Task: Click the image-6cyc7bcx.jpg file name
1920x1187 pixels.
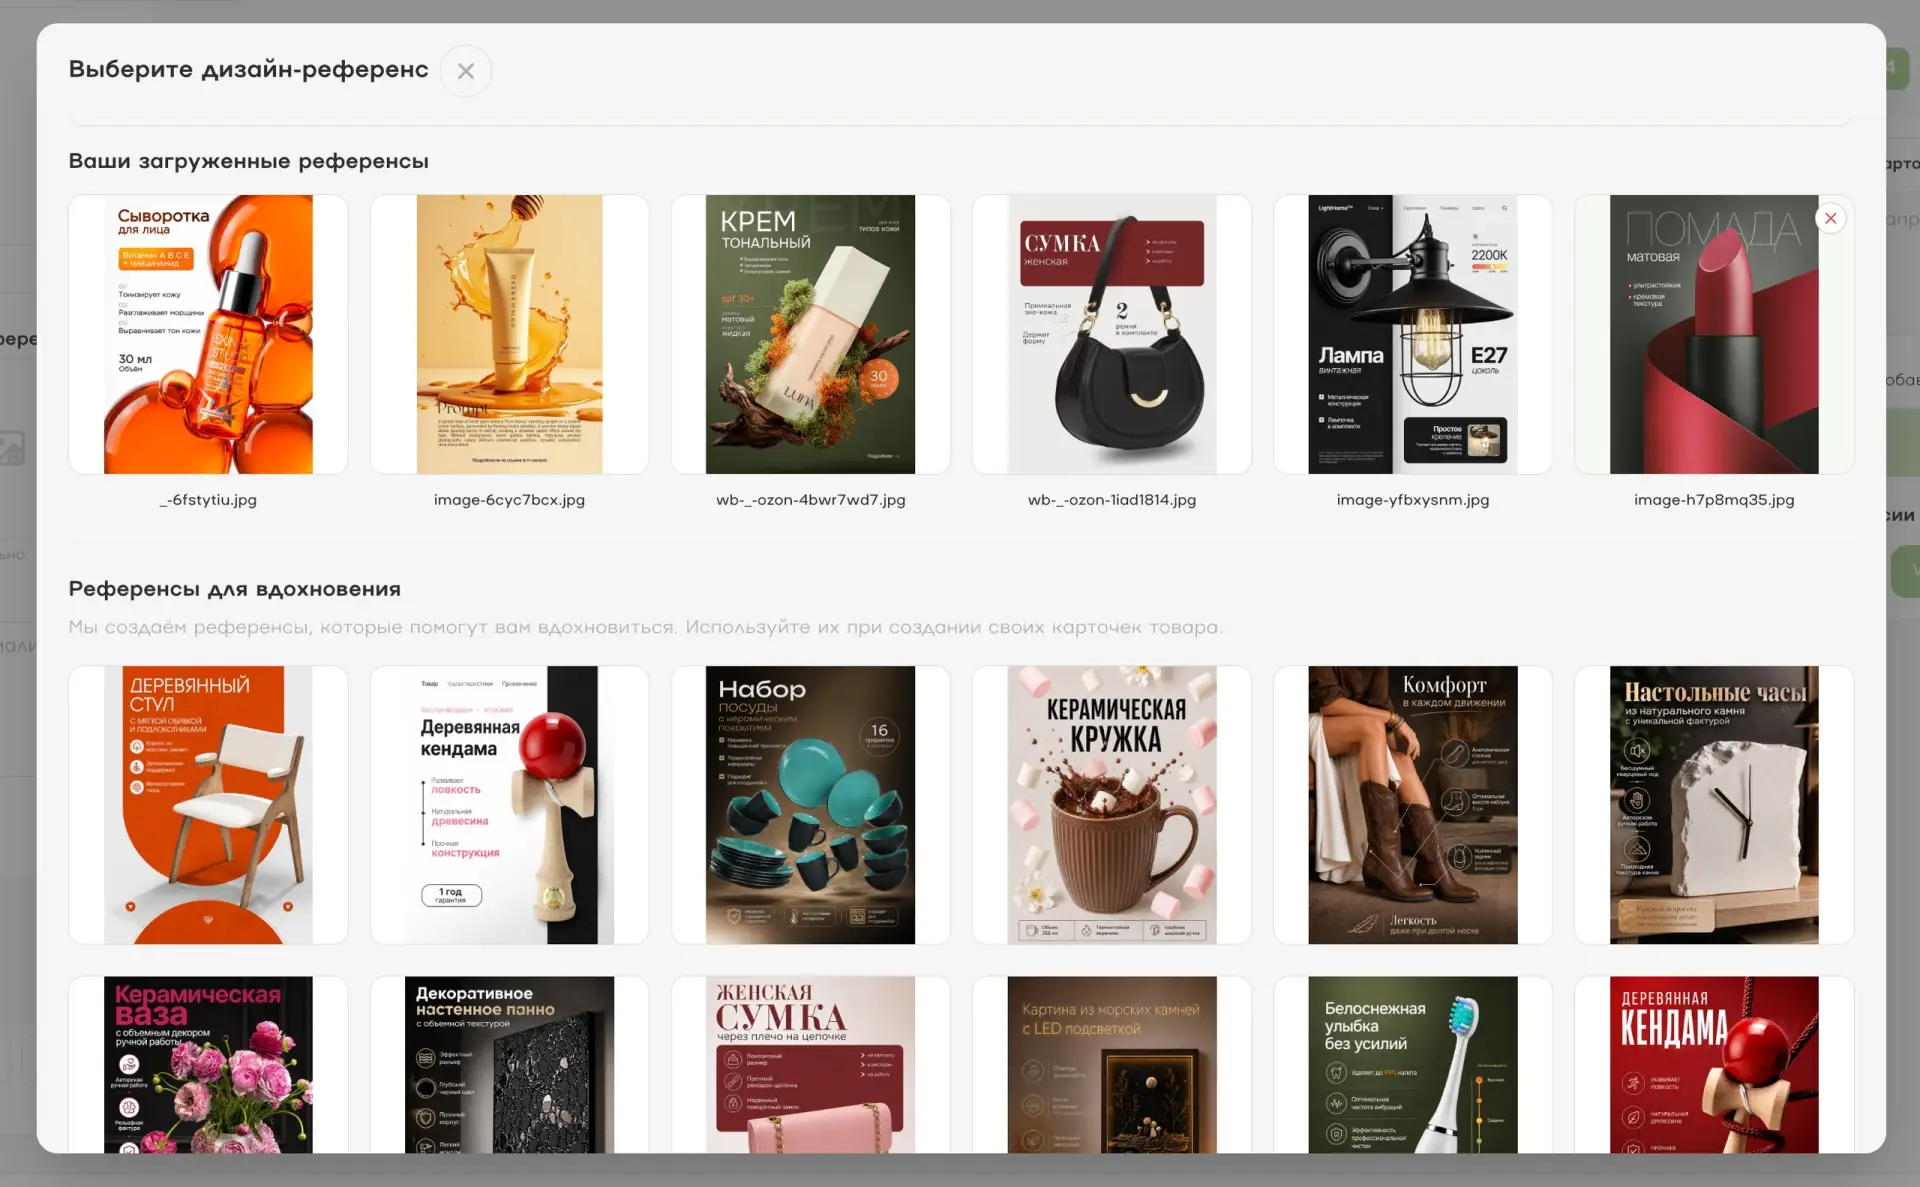Action: [x=509, y=500]
